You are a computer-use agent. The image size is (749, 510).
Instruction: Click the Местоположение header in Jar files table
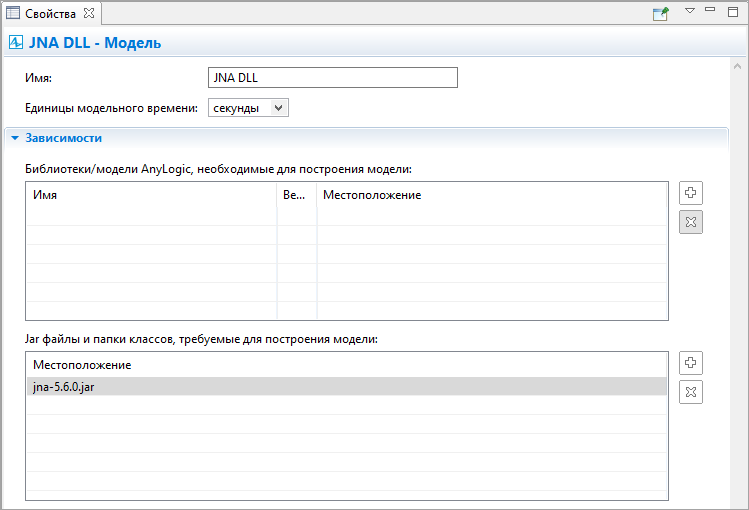[x=347, y=365]
